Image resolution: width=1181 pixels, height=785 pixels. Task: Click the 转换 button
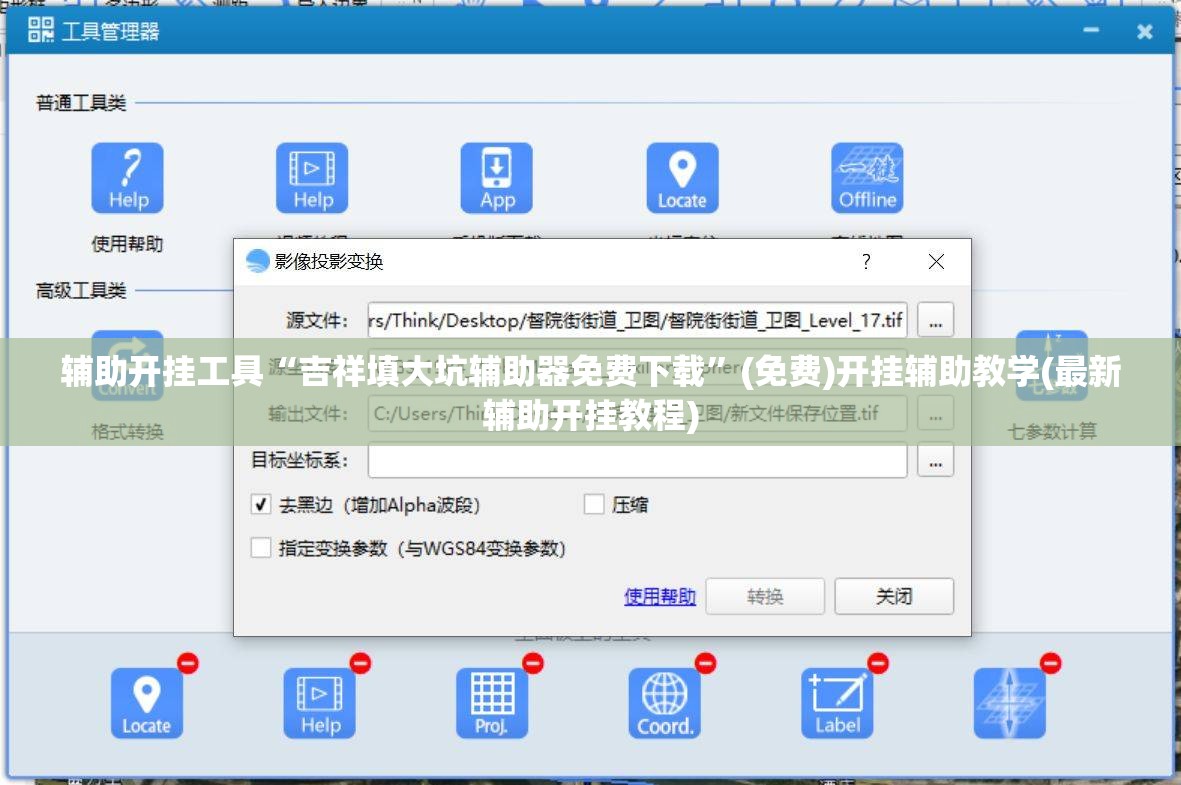click(x=765, y=597)
